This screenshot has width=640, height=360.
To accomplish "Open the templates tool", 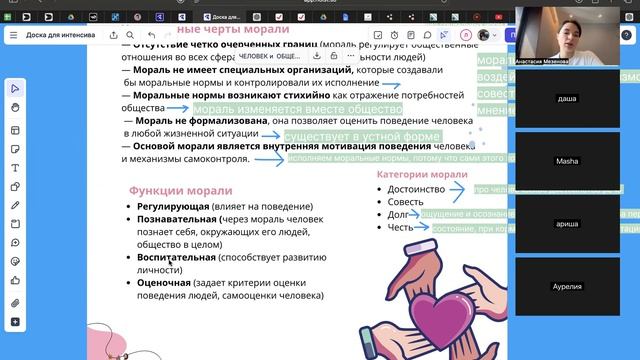I will click(x=15, y=131).
